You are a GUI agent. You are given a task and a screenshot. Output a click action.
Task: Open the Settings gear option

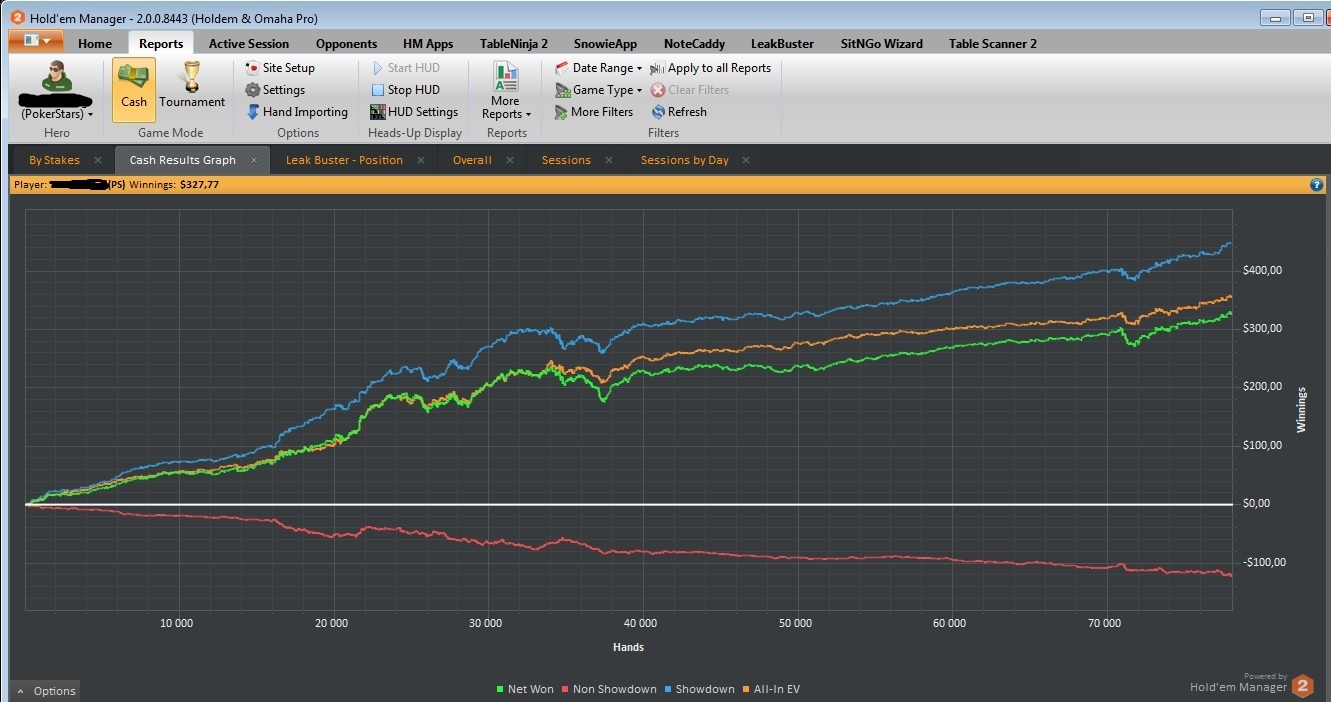pos(253,90)
